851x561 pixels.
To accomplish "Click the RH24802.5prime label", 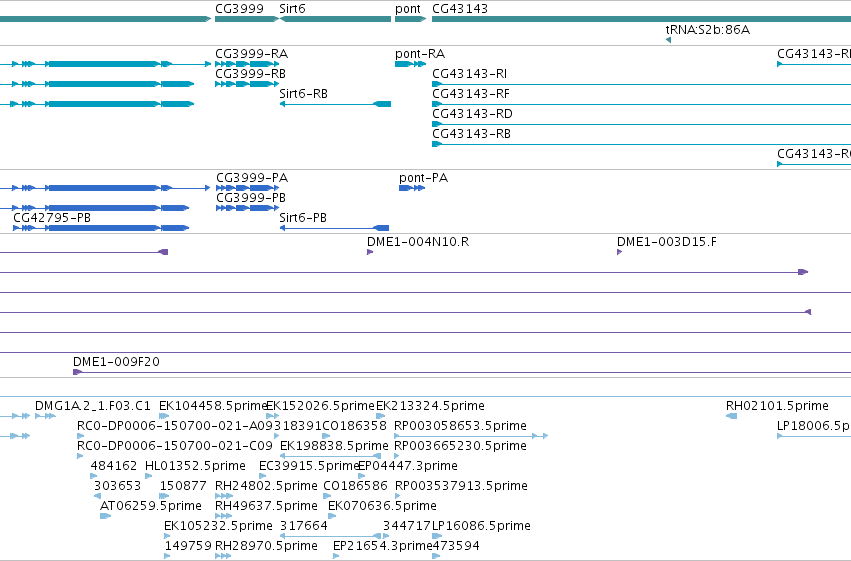I will 266,486.
